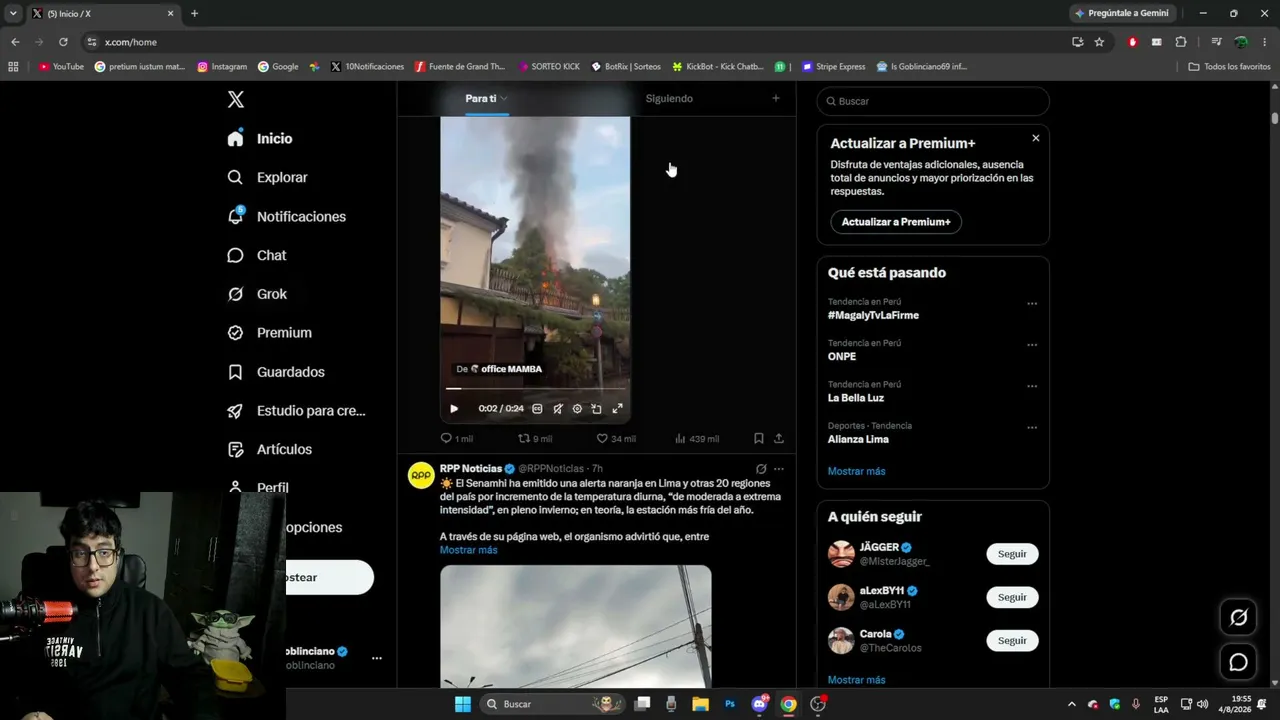The height and width of the screenshot is (720, 1280).
Task: Share the fire video post
Action: click(779, 438)
